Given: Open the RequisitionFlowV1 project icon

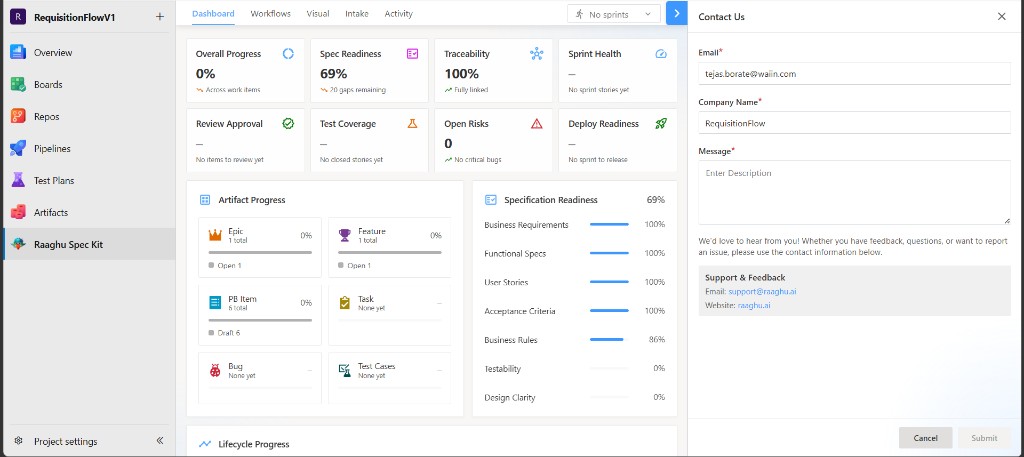Looking at the screenshot, I should (x=18, y=17).
